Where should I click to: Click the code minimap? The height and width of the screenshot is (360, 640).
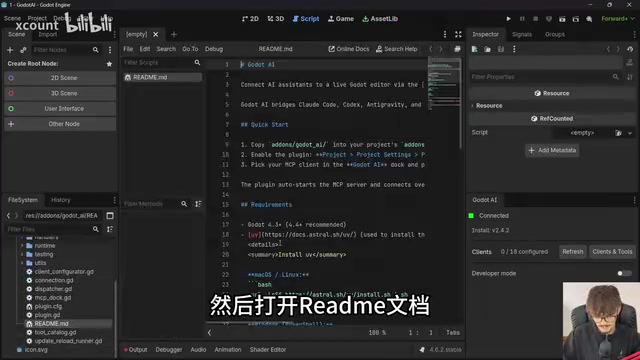tap(444, 84)
